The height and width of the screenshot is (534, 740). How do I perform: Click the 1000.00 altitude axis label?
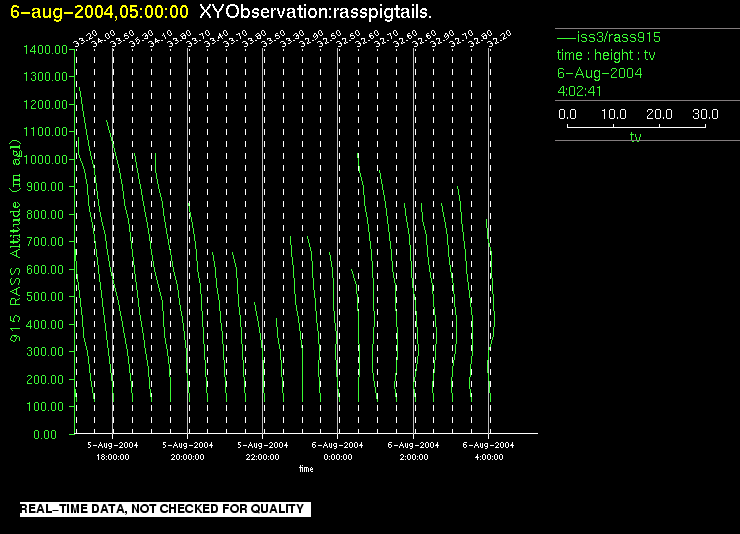45,160
